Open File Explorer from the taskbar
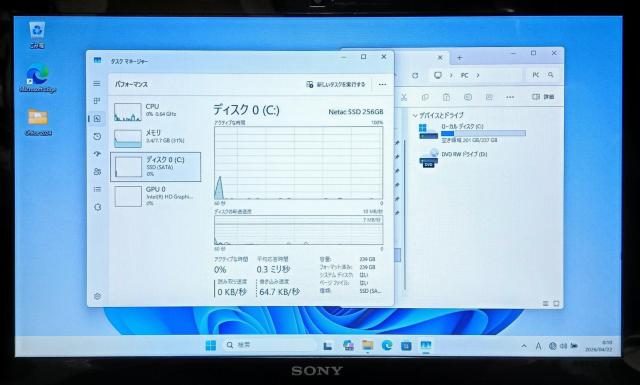The image size is (640, 385). tap(368, 345)
